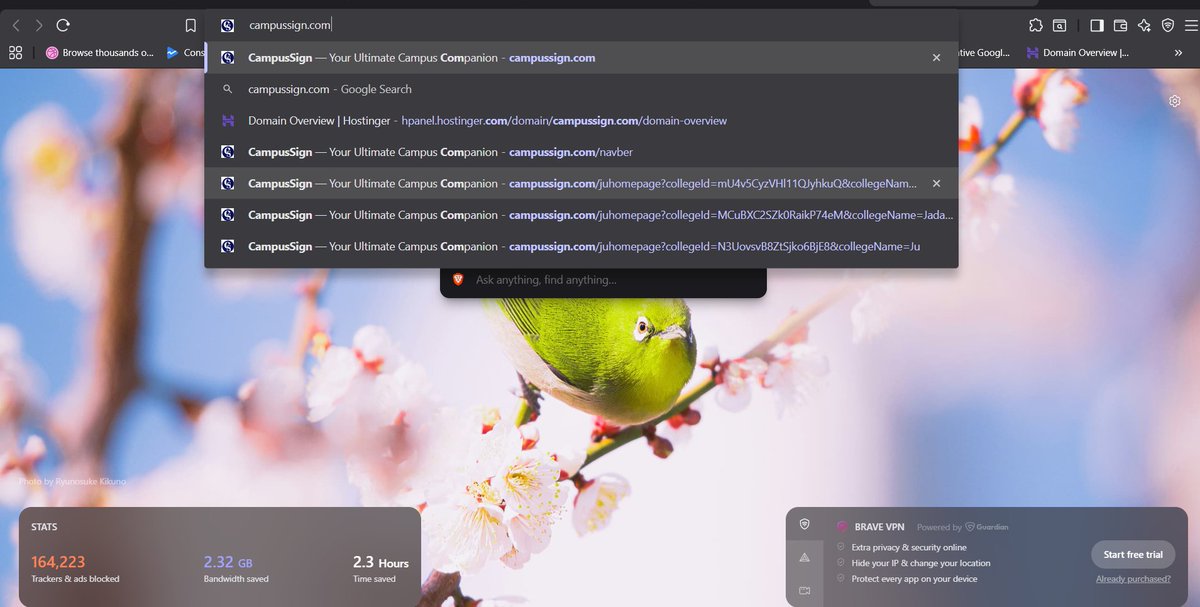
Task: Open the Hostinger Domain Overview suggestion
Action: click(580, 120)
